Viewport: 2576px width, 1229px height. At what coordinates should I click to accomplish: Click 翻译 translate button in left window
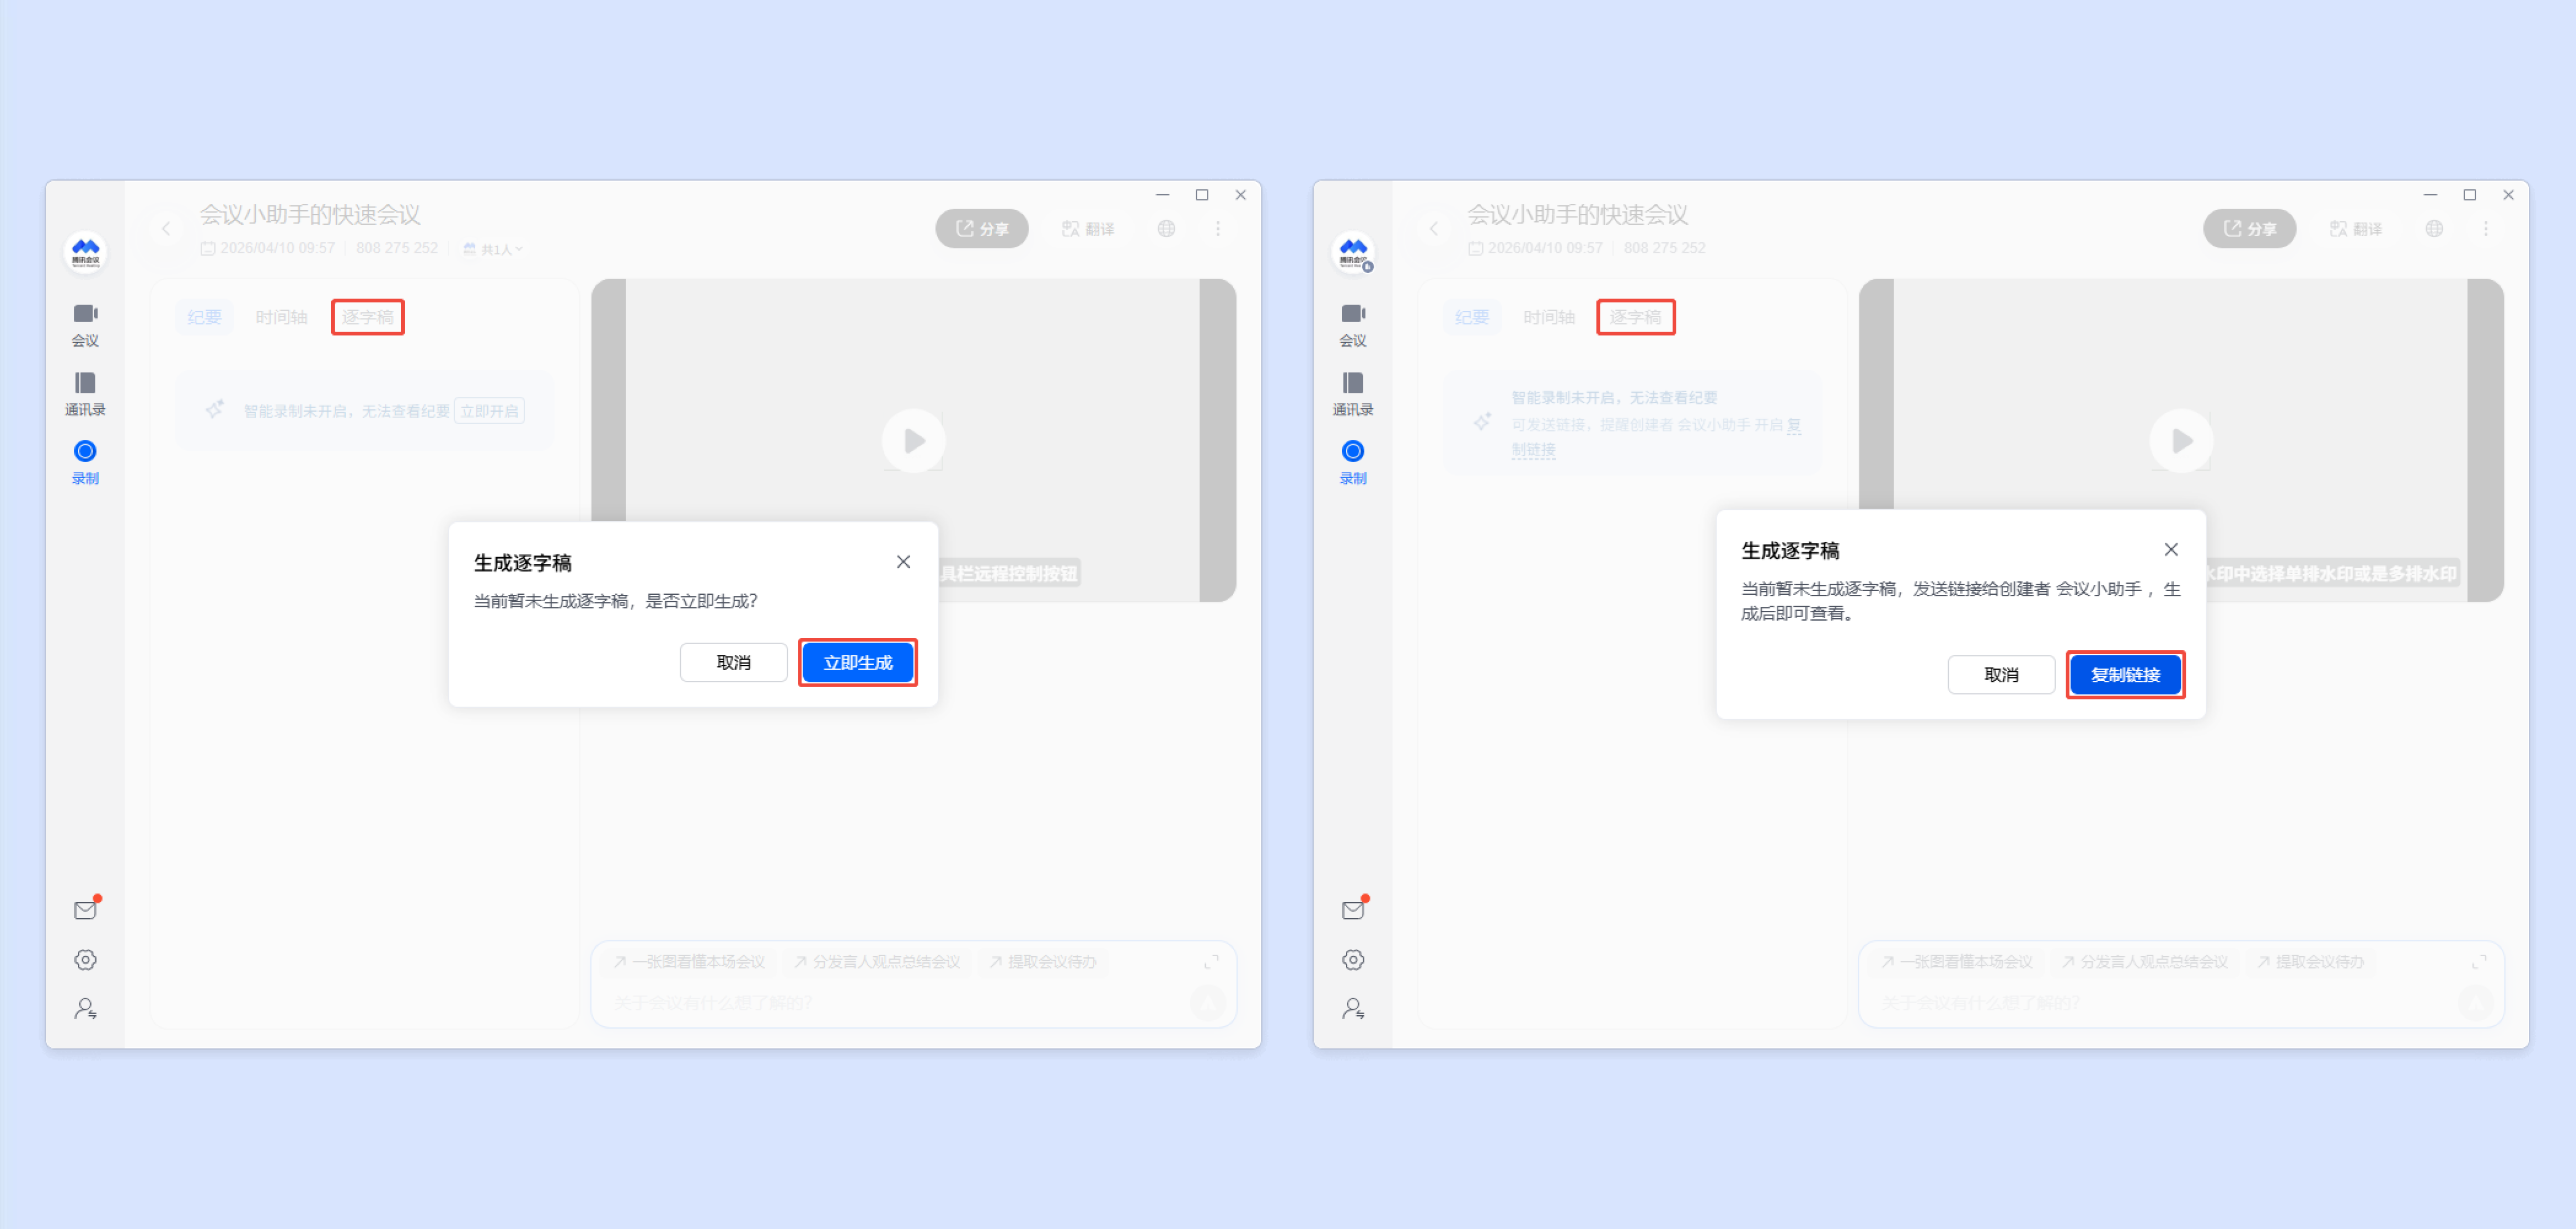pyautogui.click(x=1088, y=229)
